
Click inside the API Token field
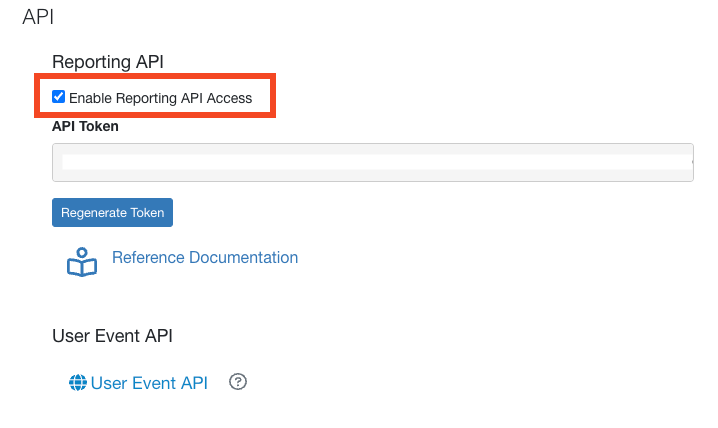pyautogui.click(x=373, y=163)
